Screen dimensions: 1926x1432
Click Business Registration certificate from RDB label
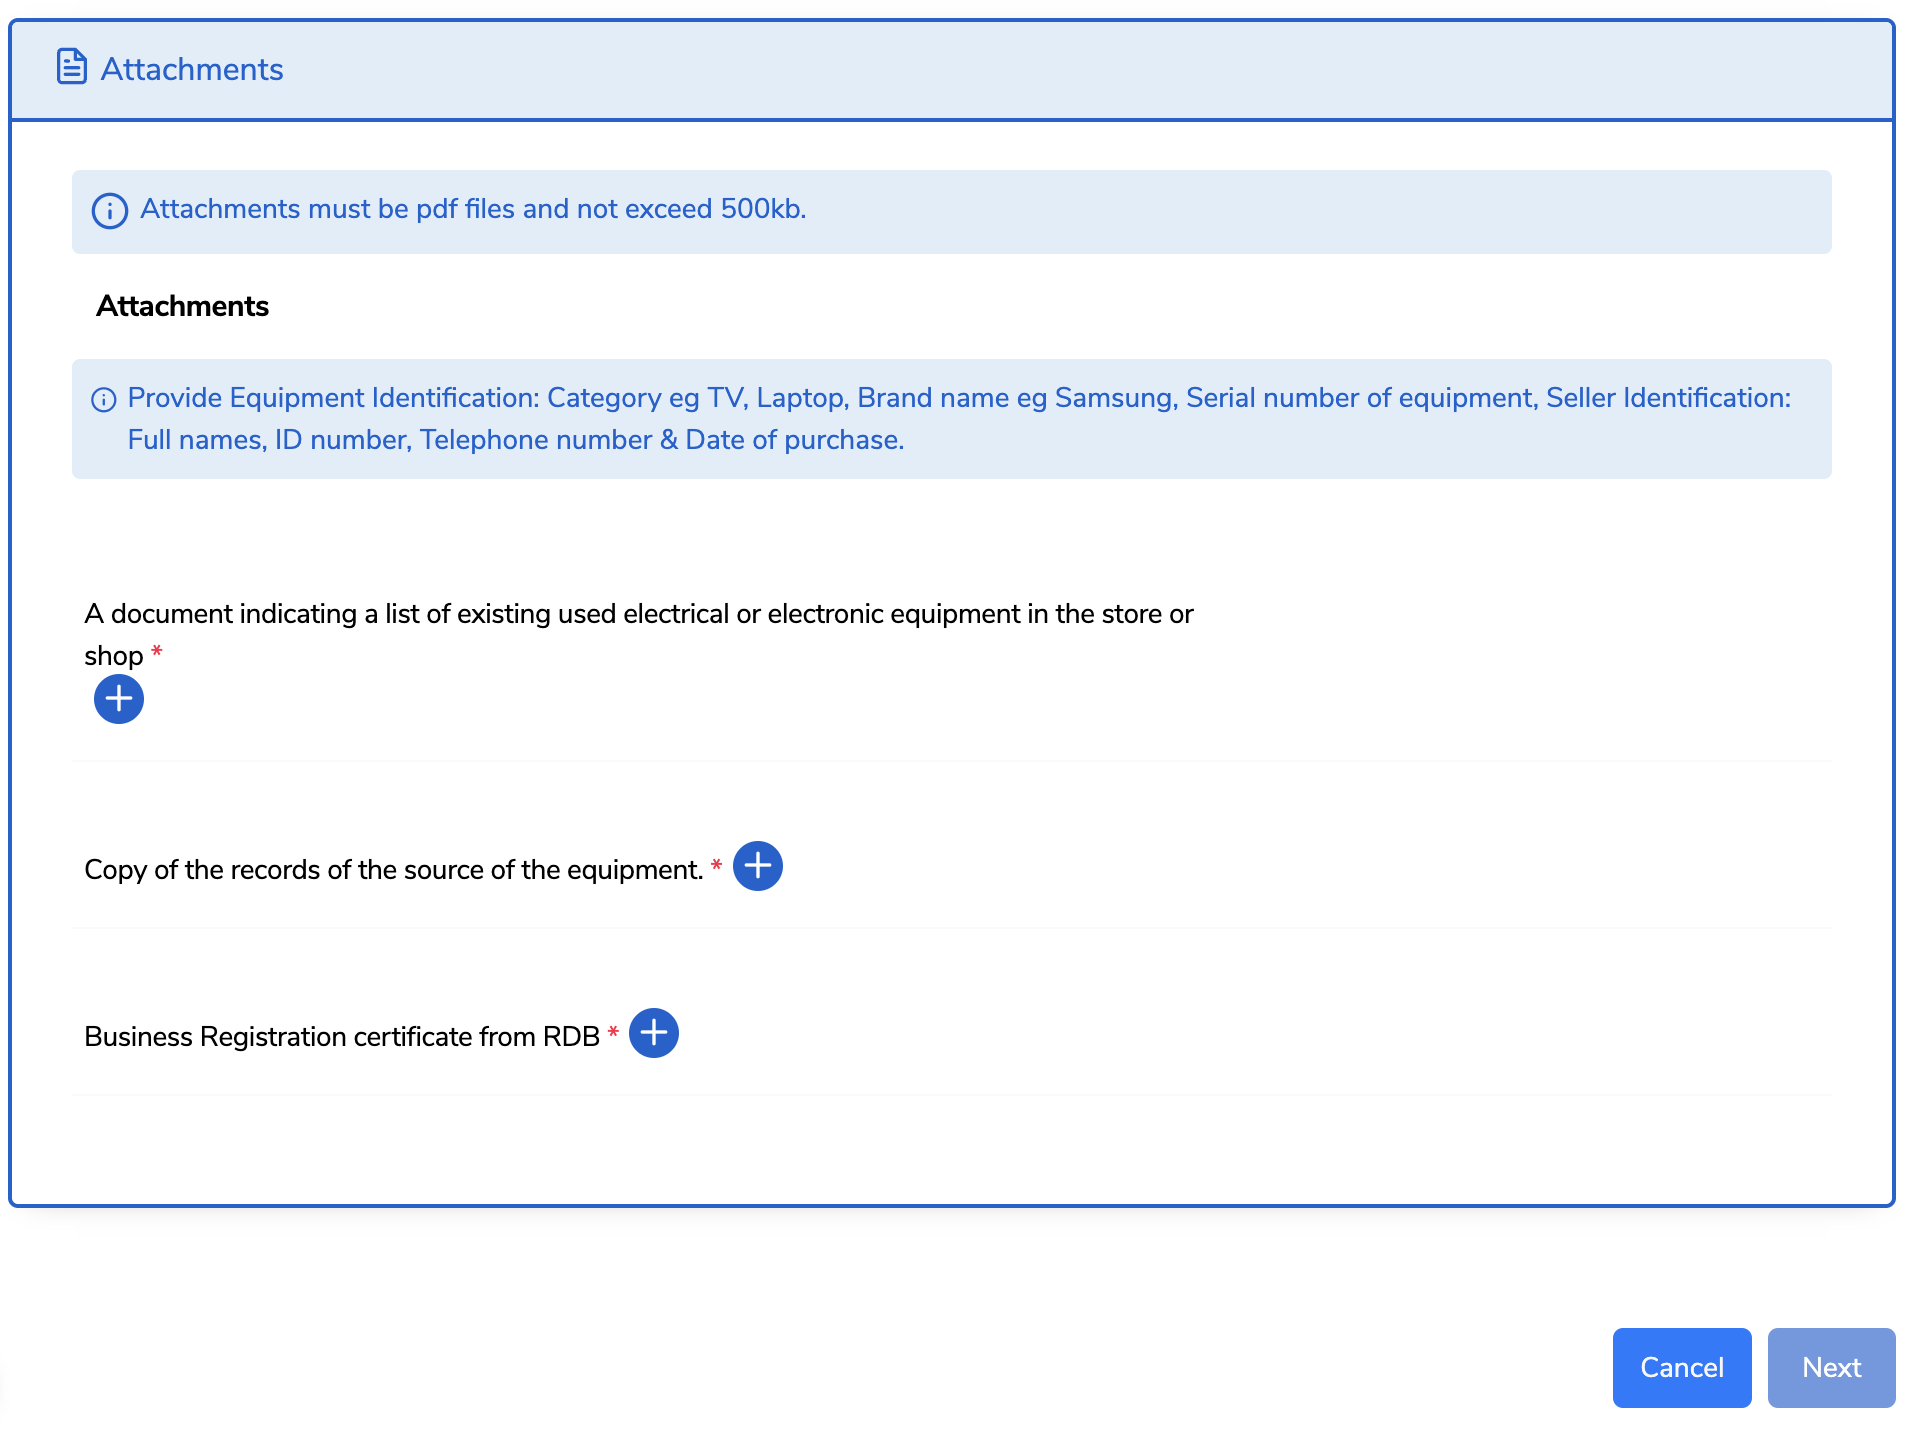tap(341, 1037)
